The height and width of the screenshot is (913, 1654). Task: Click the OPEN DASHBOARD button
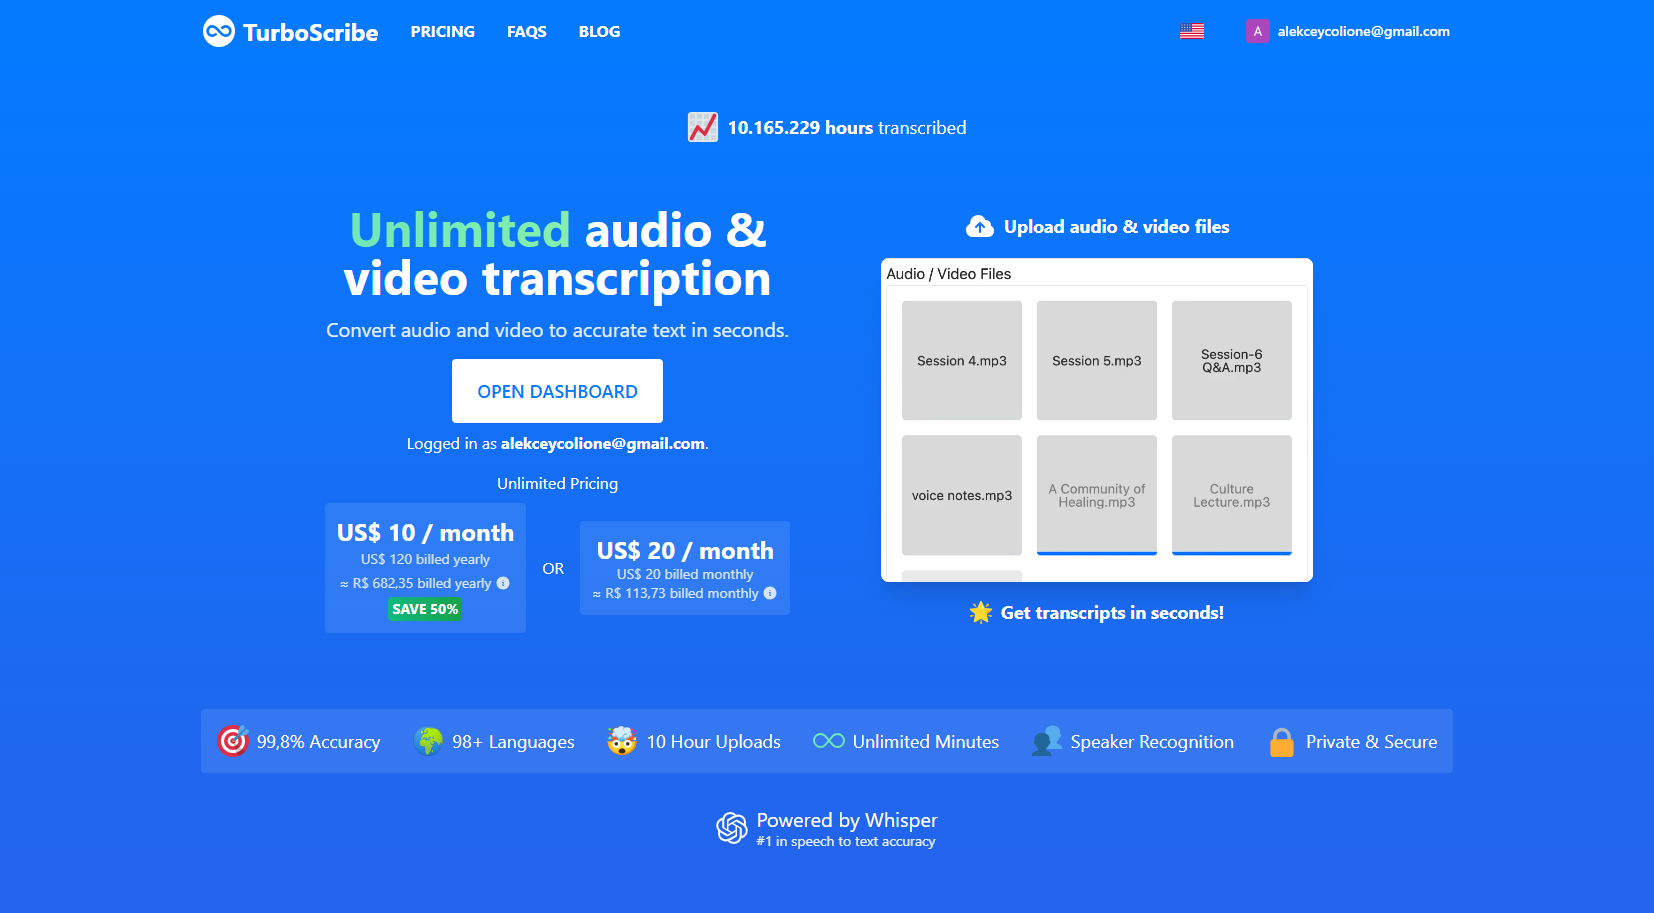click(x=557, y=391)
